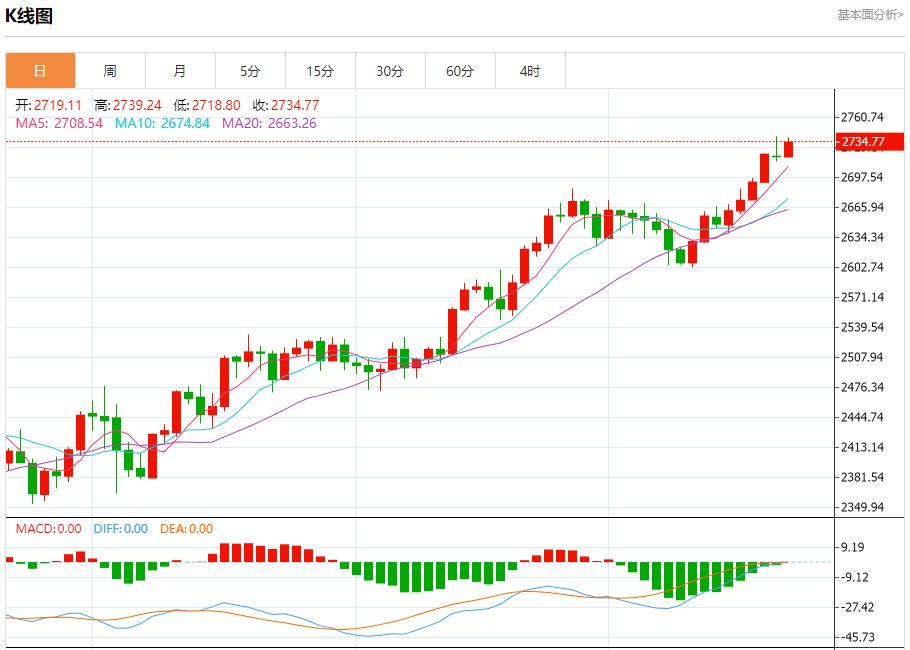Screen dimensions: 910x650
Task: Show the 30分 interval chart
Action: tap(390, 71)
